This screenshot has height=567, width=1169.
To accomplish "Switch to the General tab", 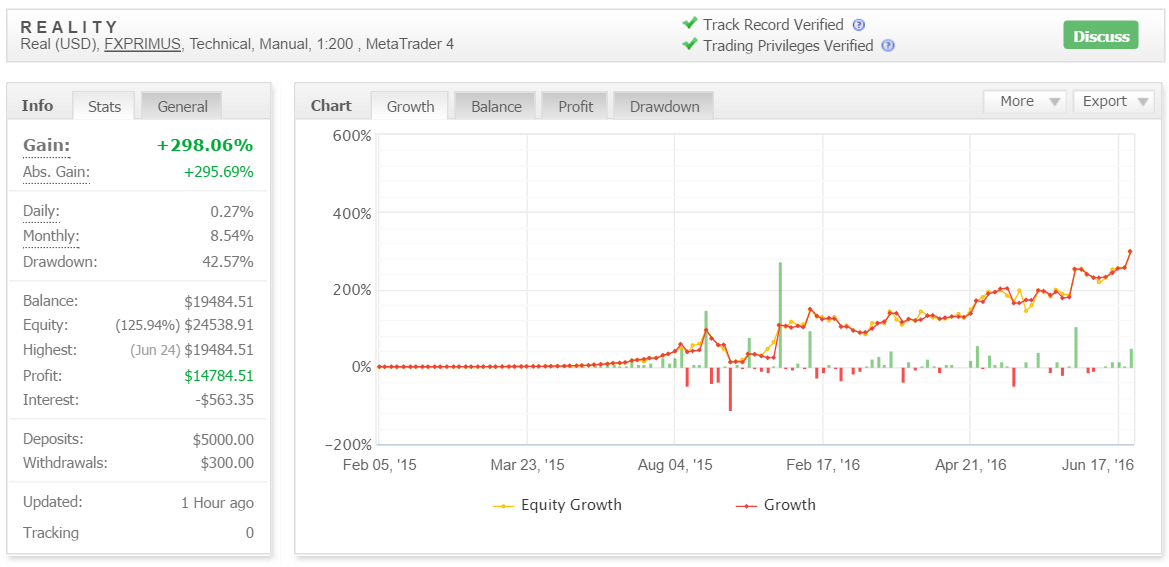I will point(182,106).
